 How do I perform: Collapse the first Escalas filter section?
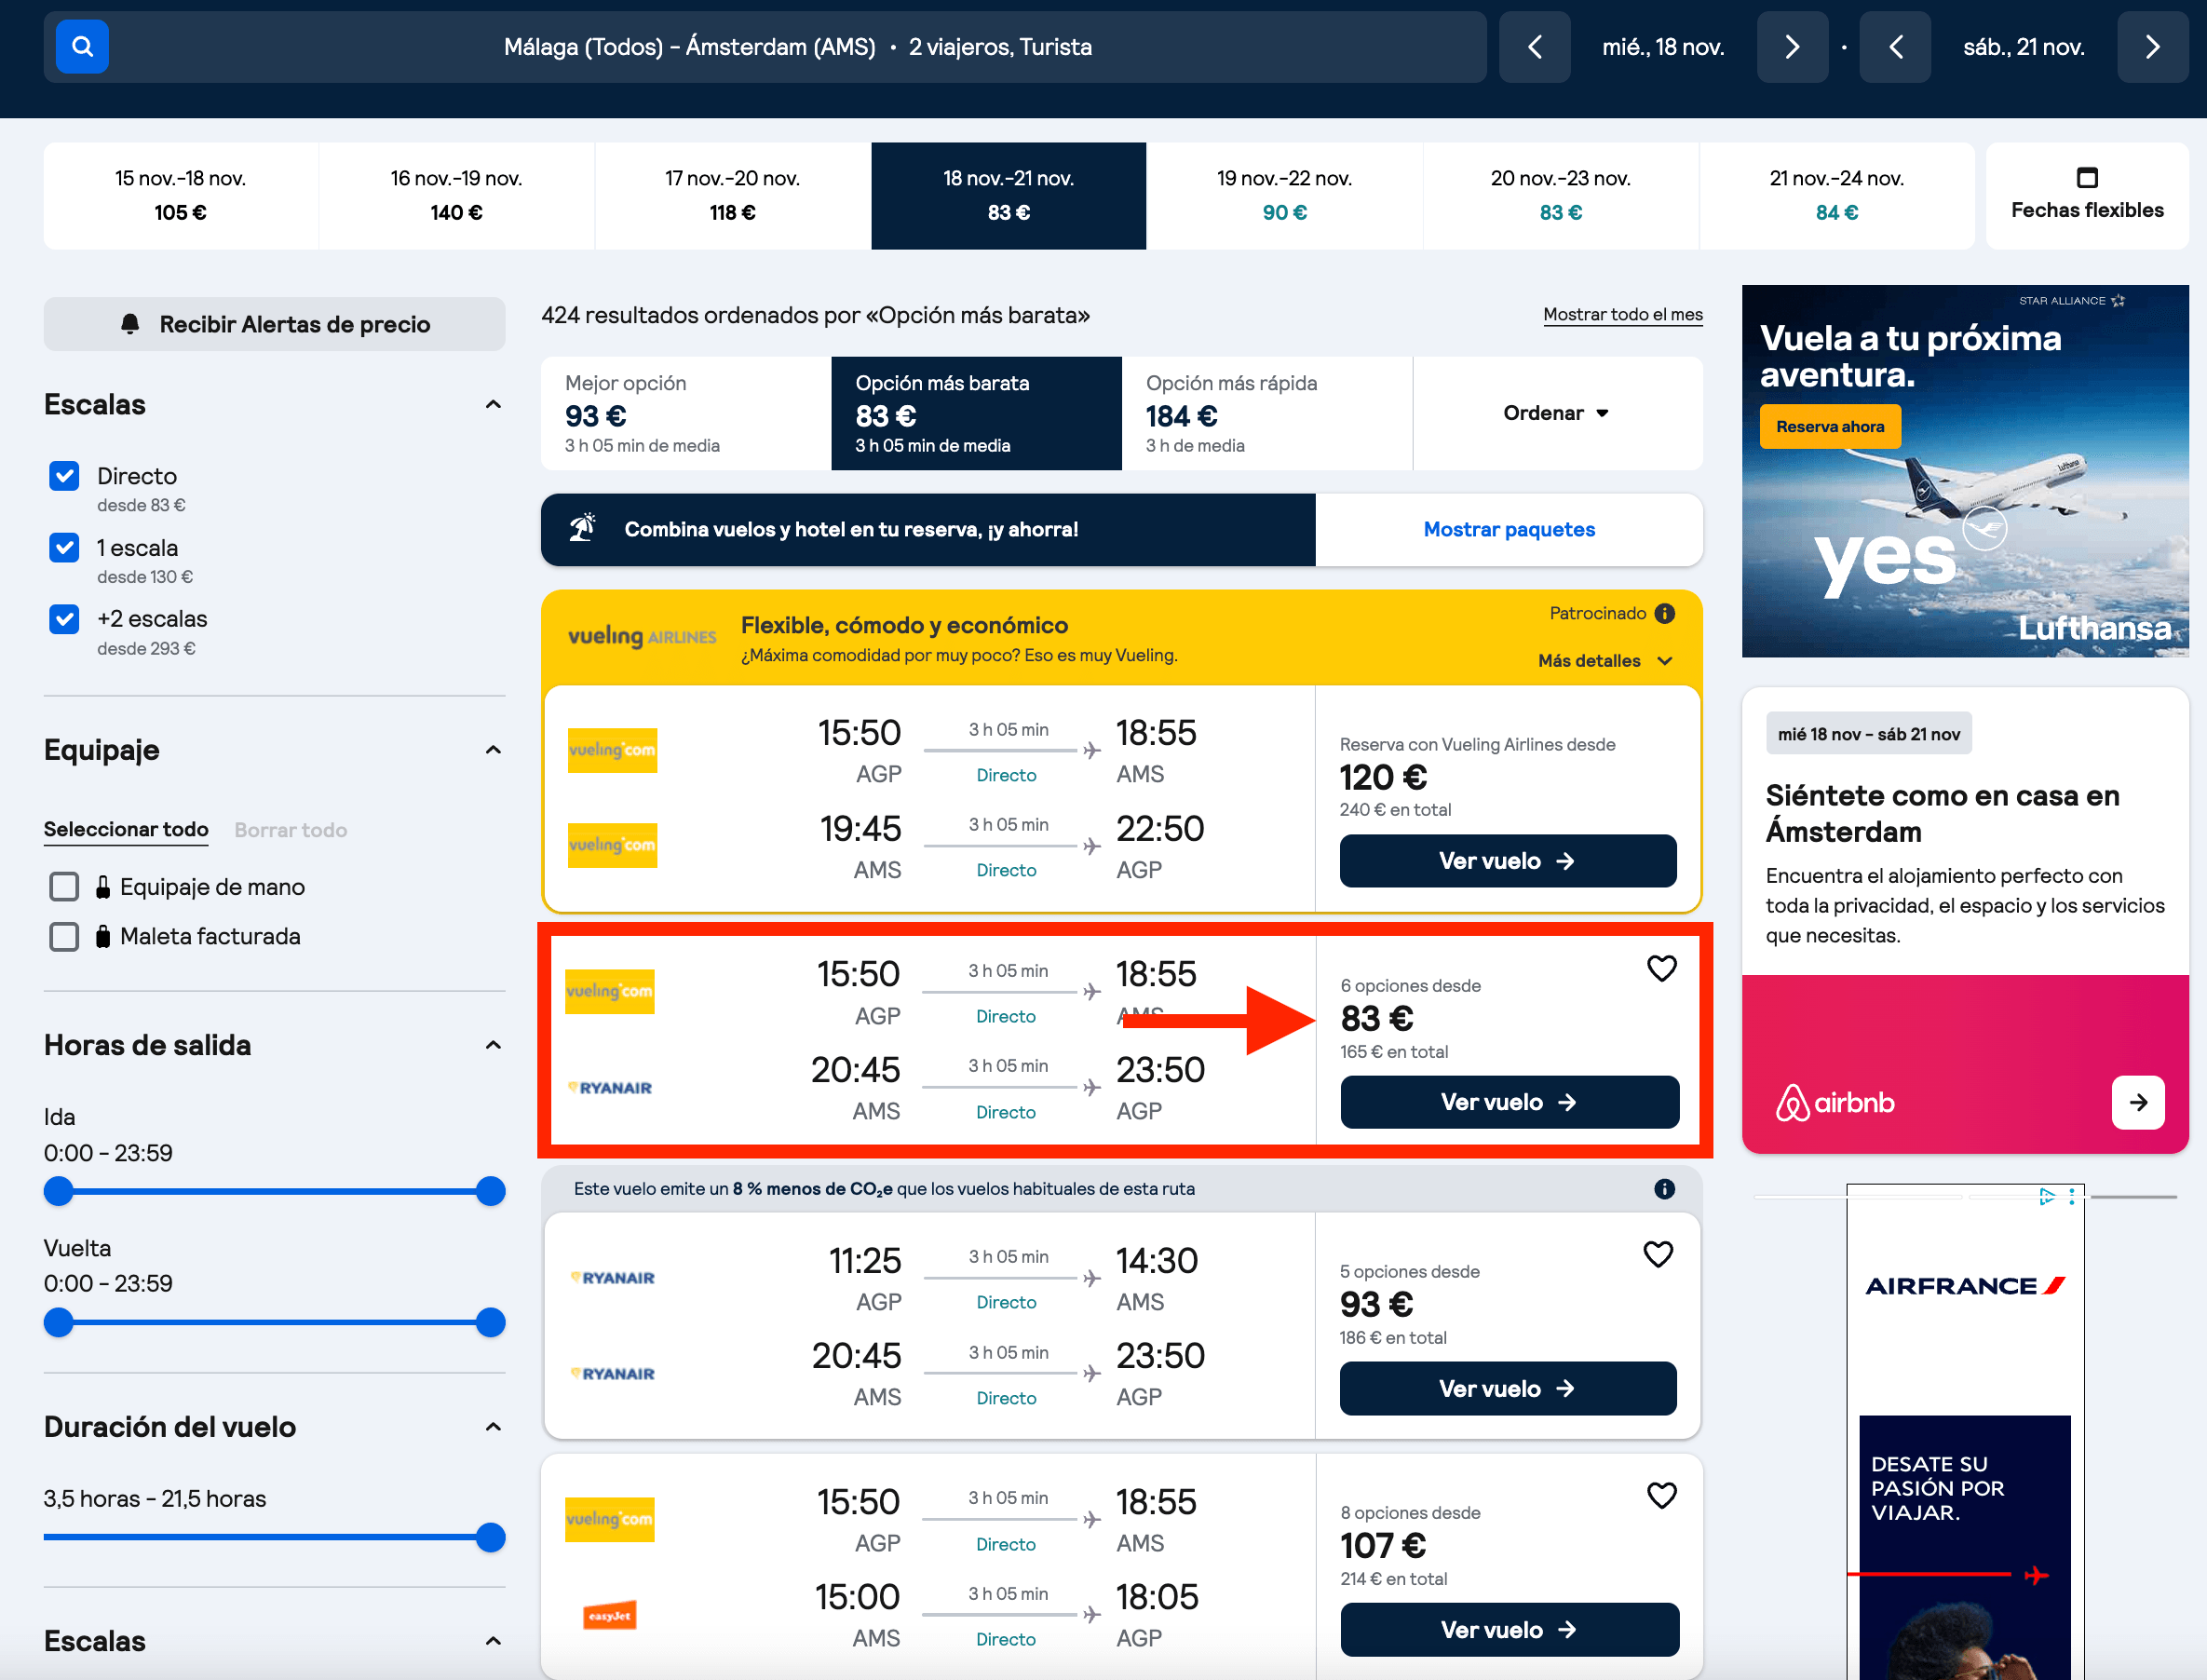pyautogui.click(x=493, y=405)
